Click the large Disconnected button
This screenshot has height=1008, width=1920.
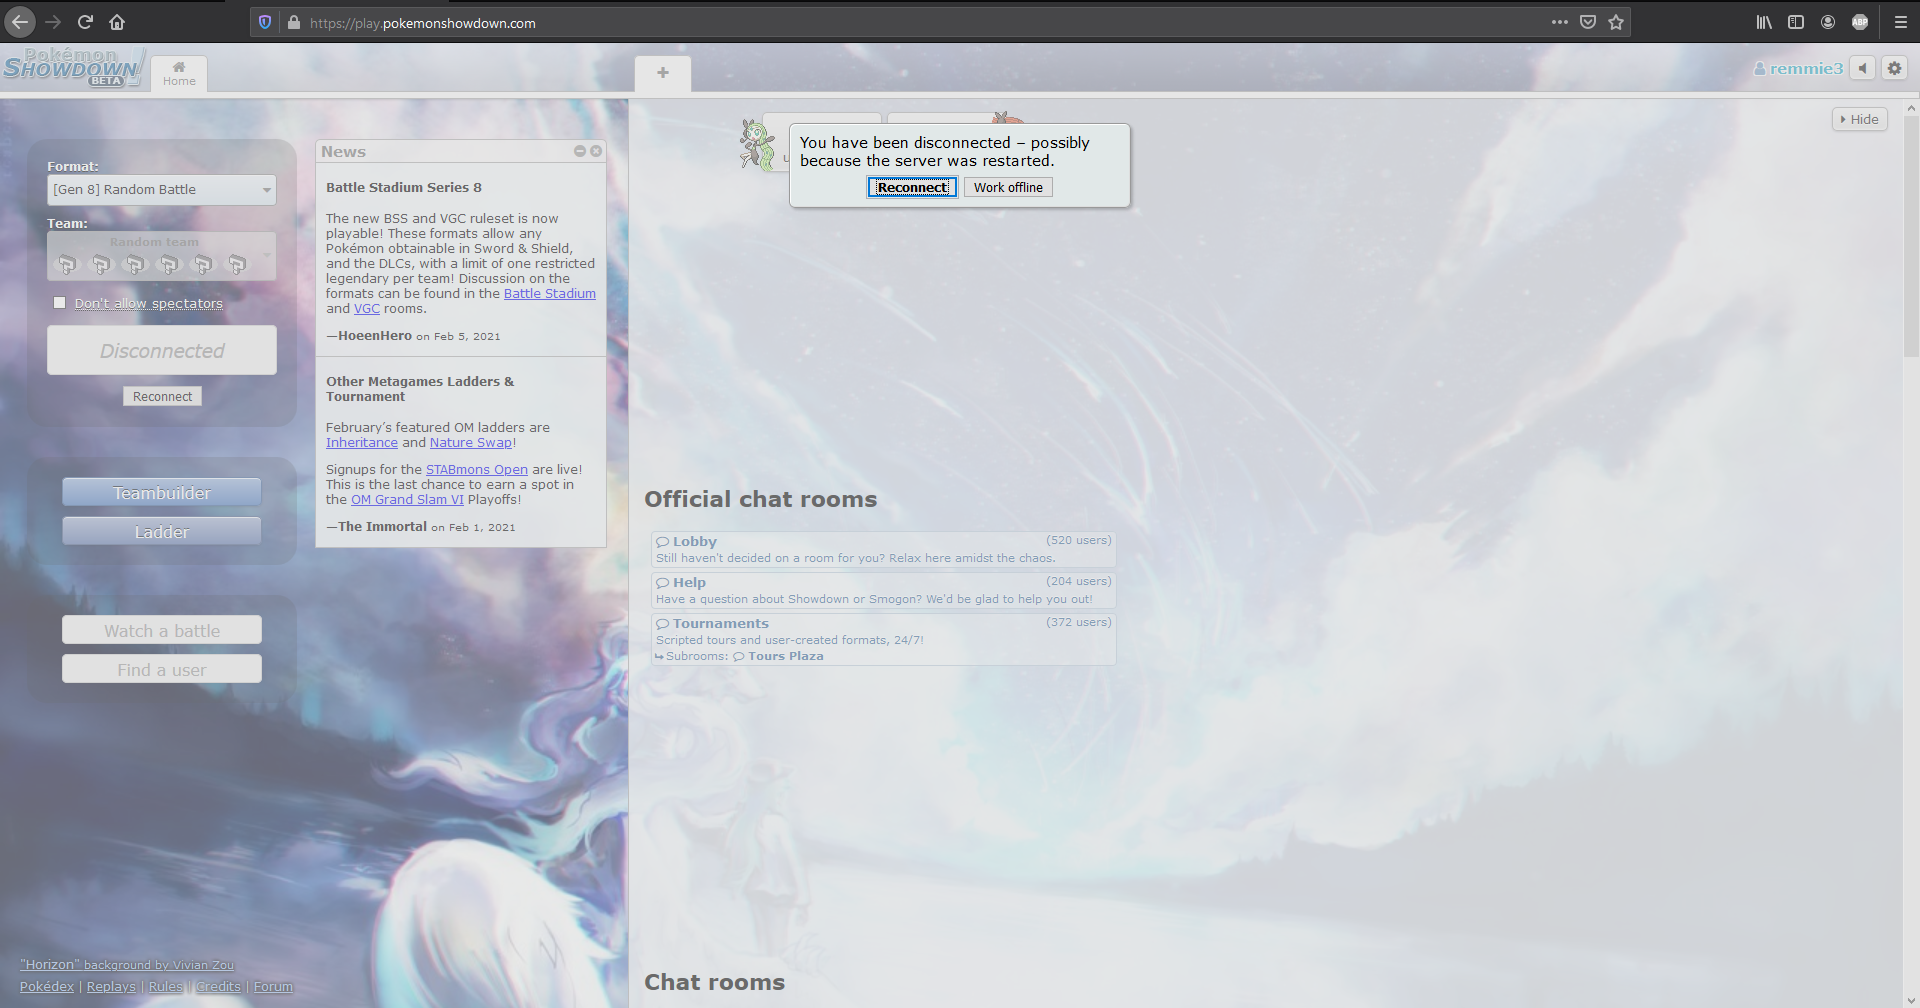point(162,351)
